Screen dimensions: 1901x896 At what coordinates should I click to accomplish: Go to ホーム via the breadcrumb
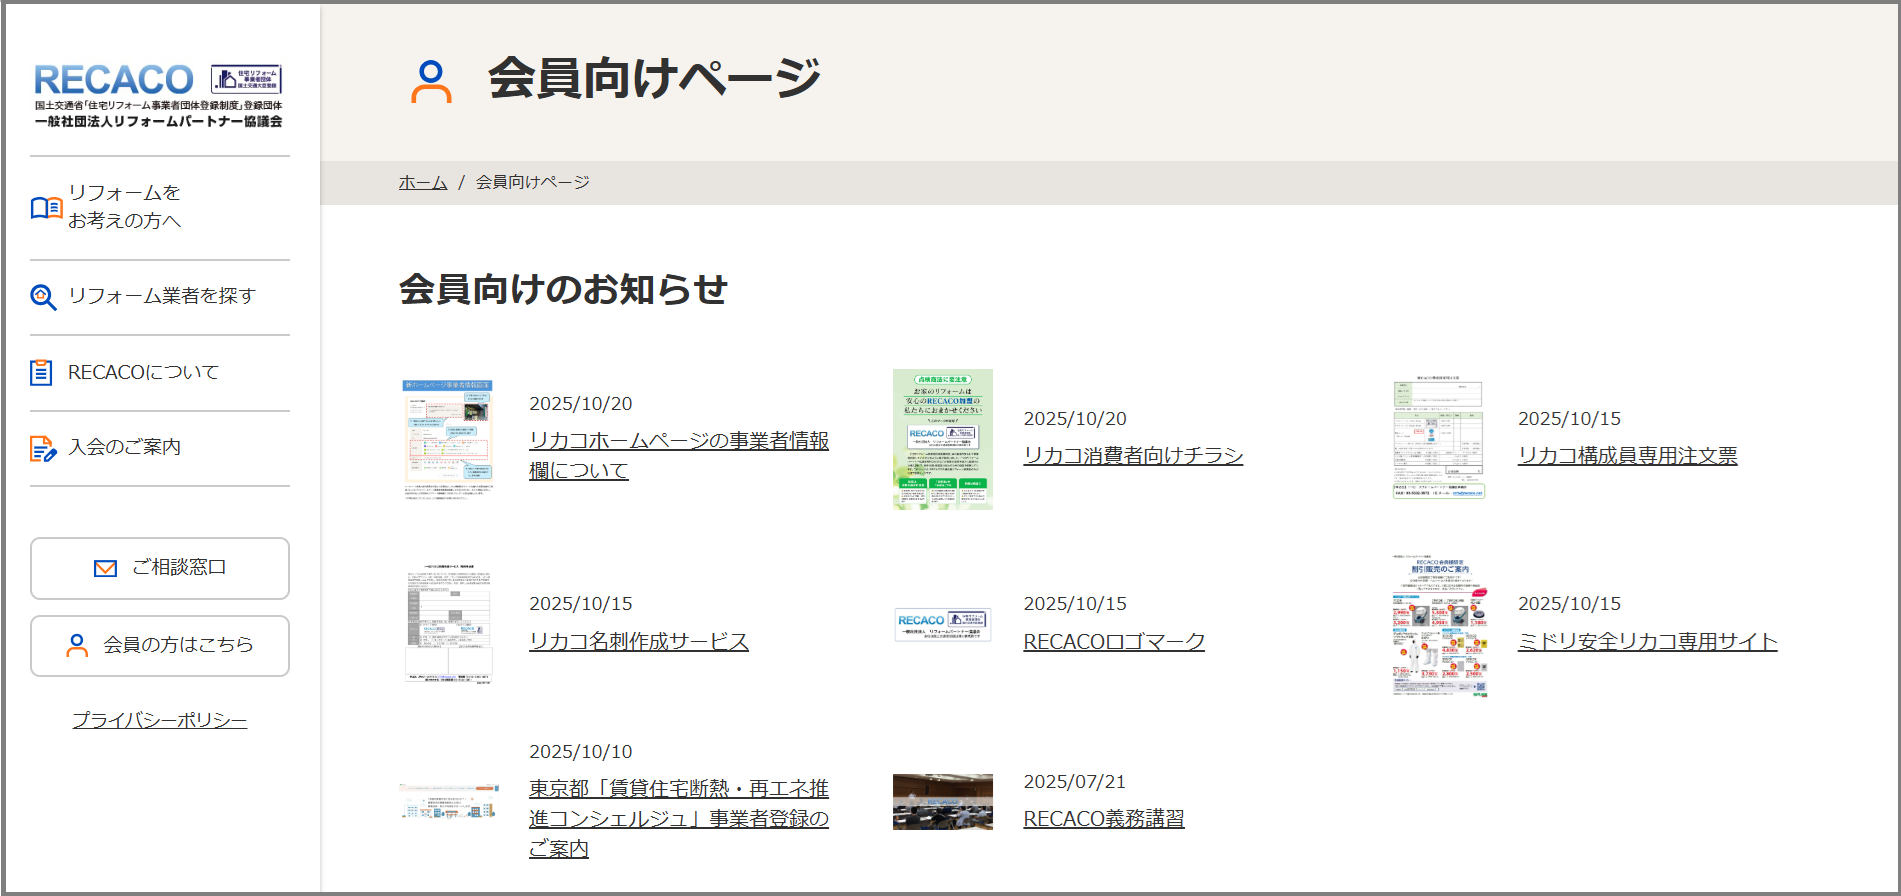coord(422,182)
